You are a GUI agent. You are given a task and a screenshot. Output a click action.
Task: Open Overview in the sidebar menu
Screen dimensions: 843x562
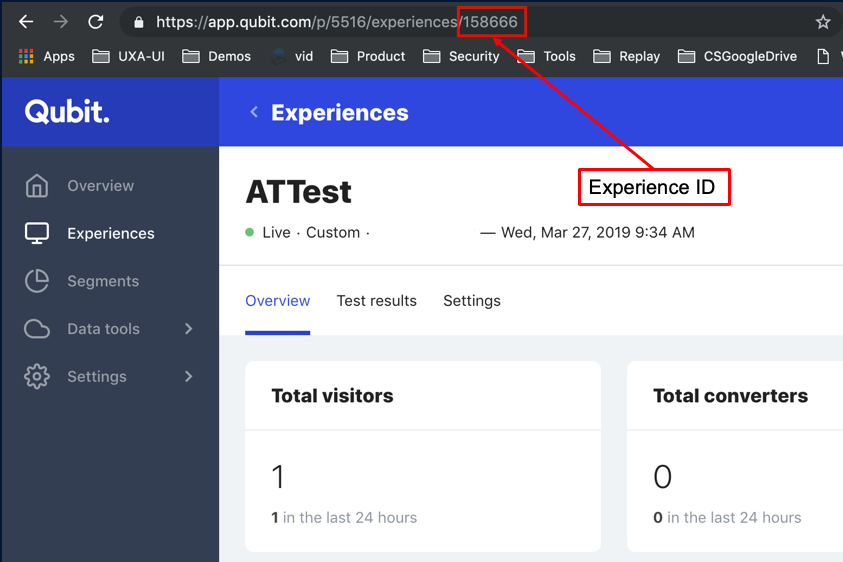tap(101, 186)
